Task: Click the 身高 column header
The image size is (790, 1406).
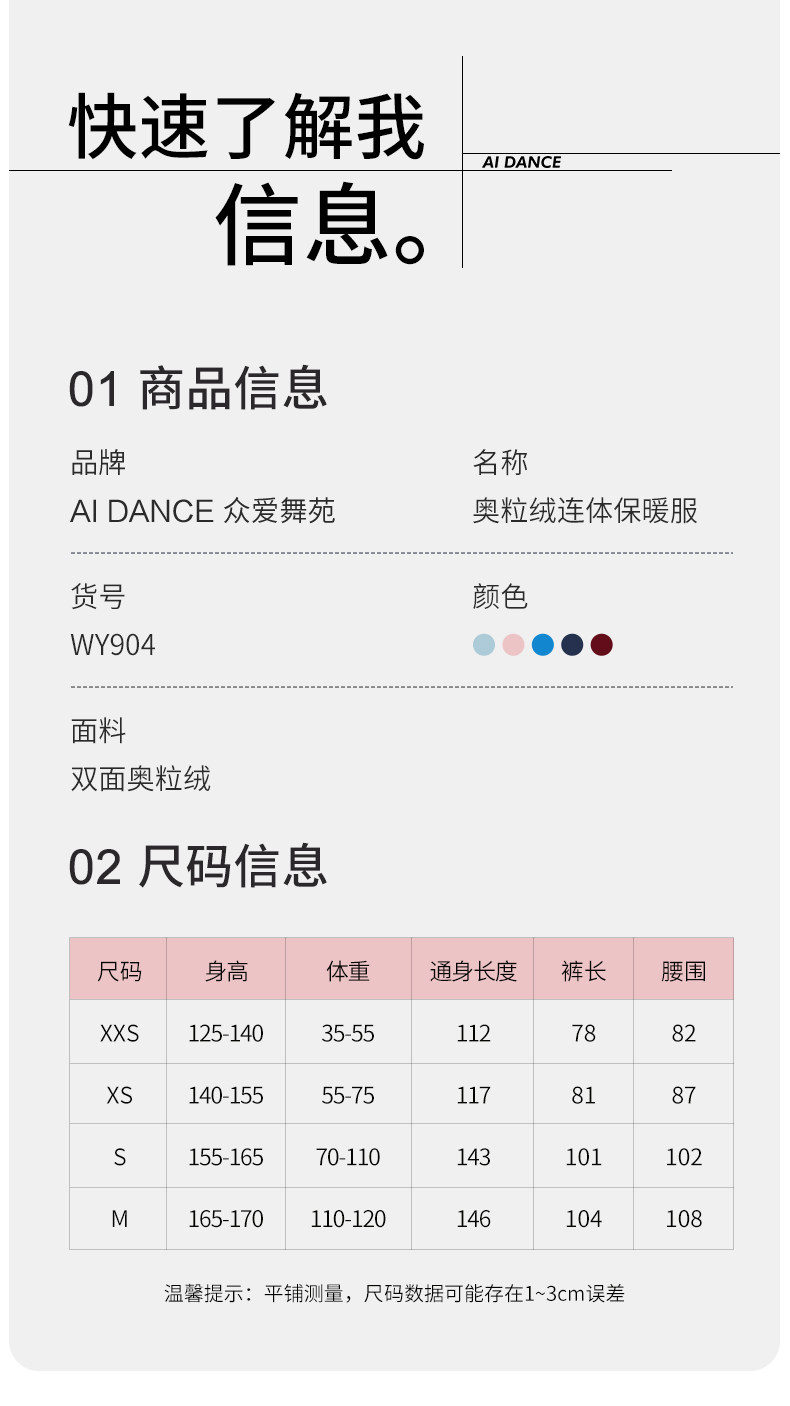Action: (226, 970)
